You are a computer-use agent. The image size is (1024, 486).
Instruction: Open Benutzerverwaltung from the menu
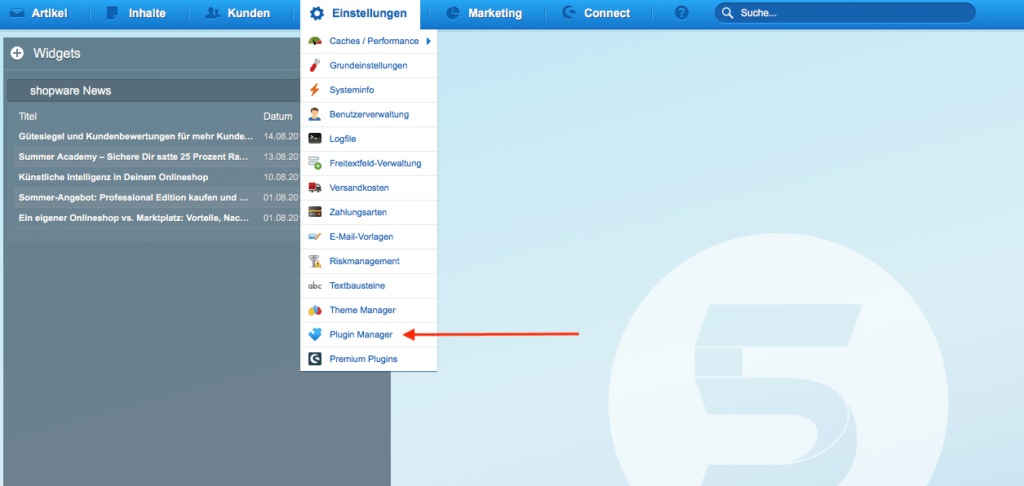click(x=368, y=114)
